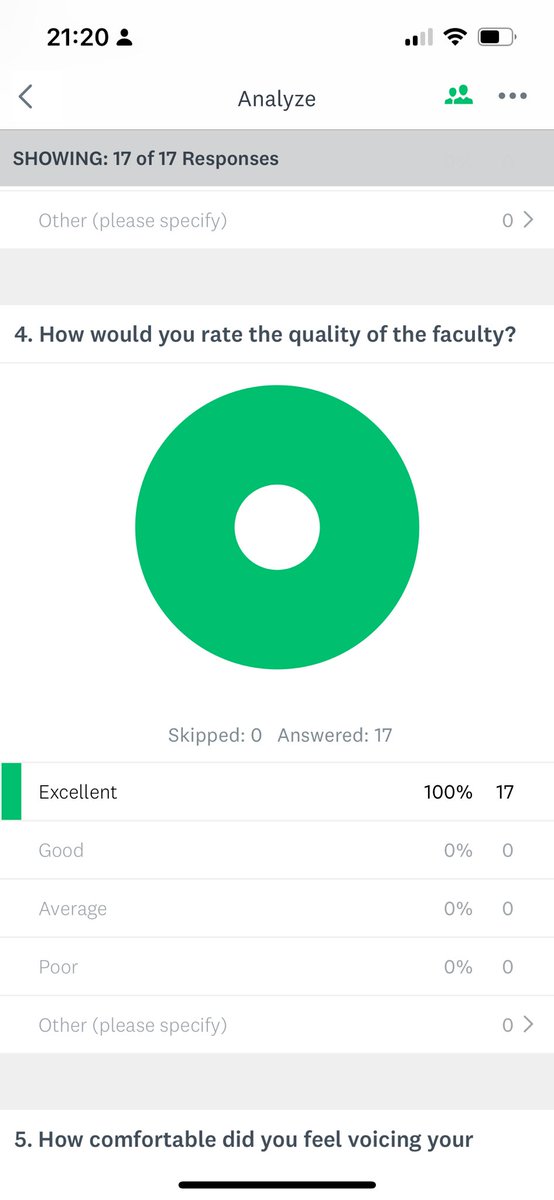The width and height of the screenshot is (554, 1200).
Task: Tap the back arrow in header
Action: coord(26,97)
